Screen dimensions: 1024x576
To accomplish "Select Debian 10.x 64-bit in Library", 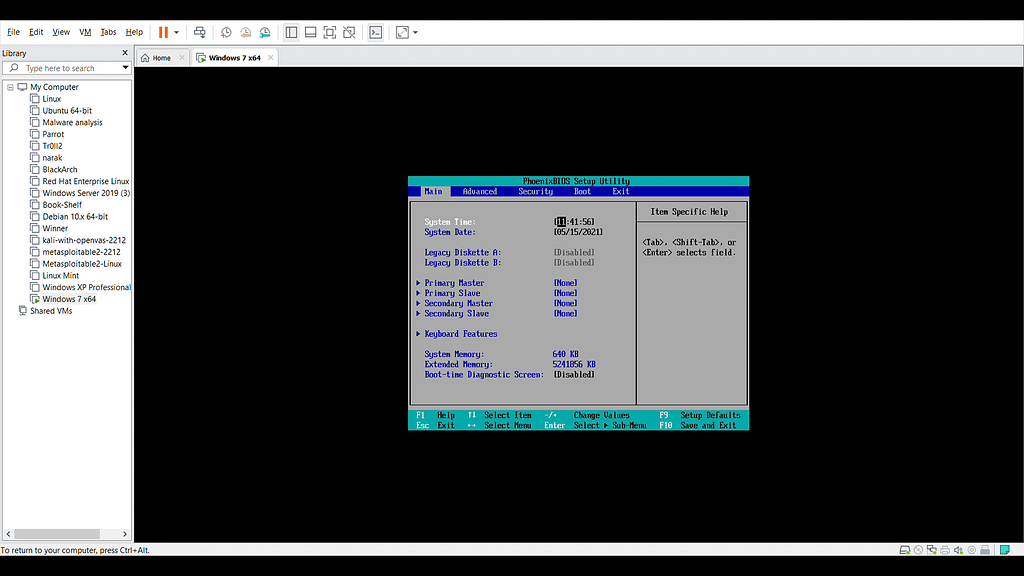I will pyautogui.click(x=75, y=216).
